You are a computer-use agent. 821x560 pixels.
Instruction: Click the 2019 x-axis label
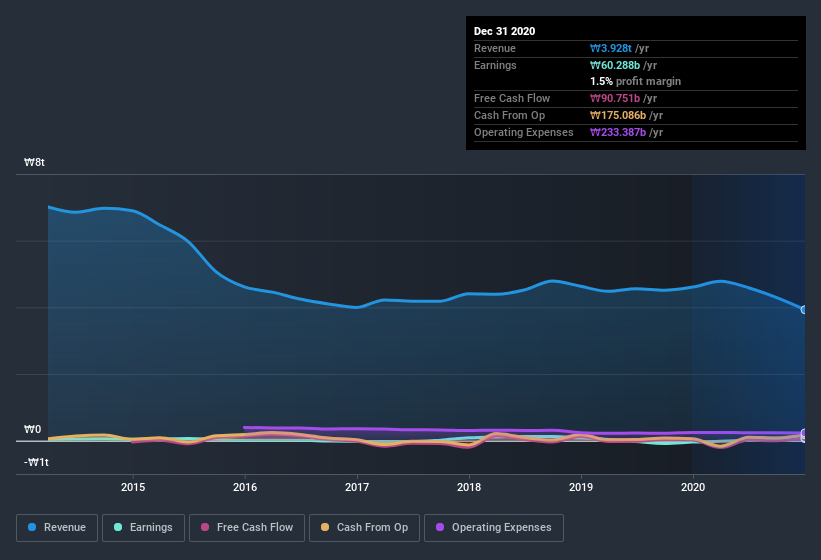(581, 487)
